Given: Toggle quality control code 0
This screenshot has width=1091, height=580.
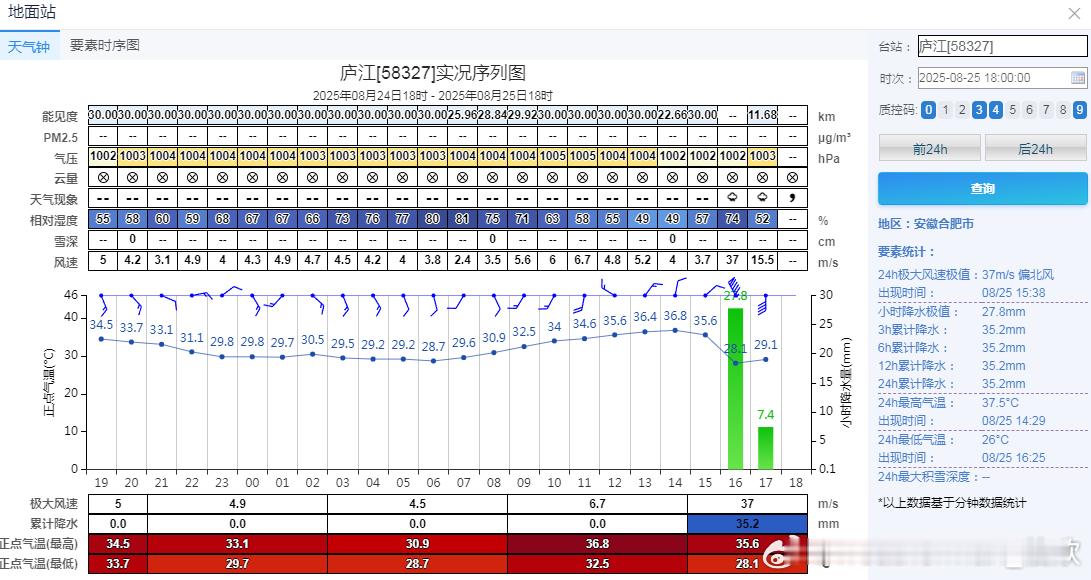Looking at the screenshot, I should [928, 109].
